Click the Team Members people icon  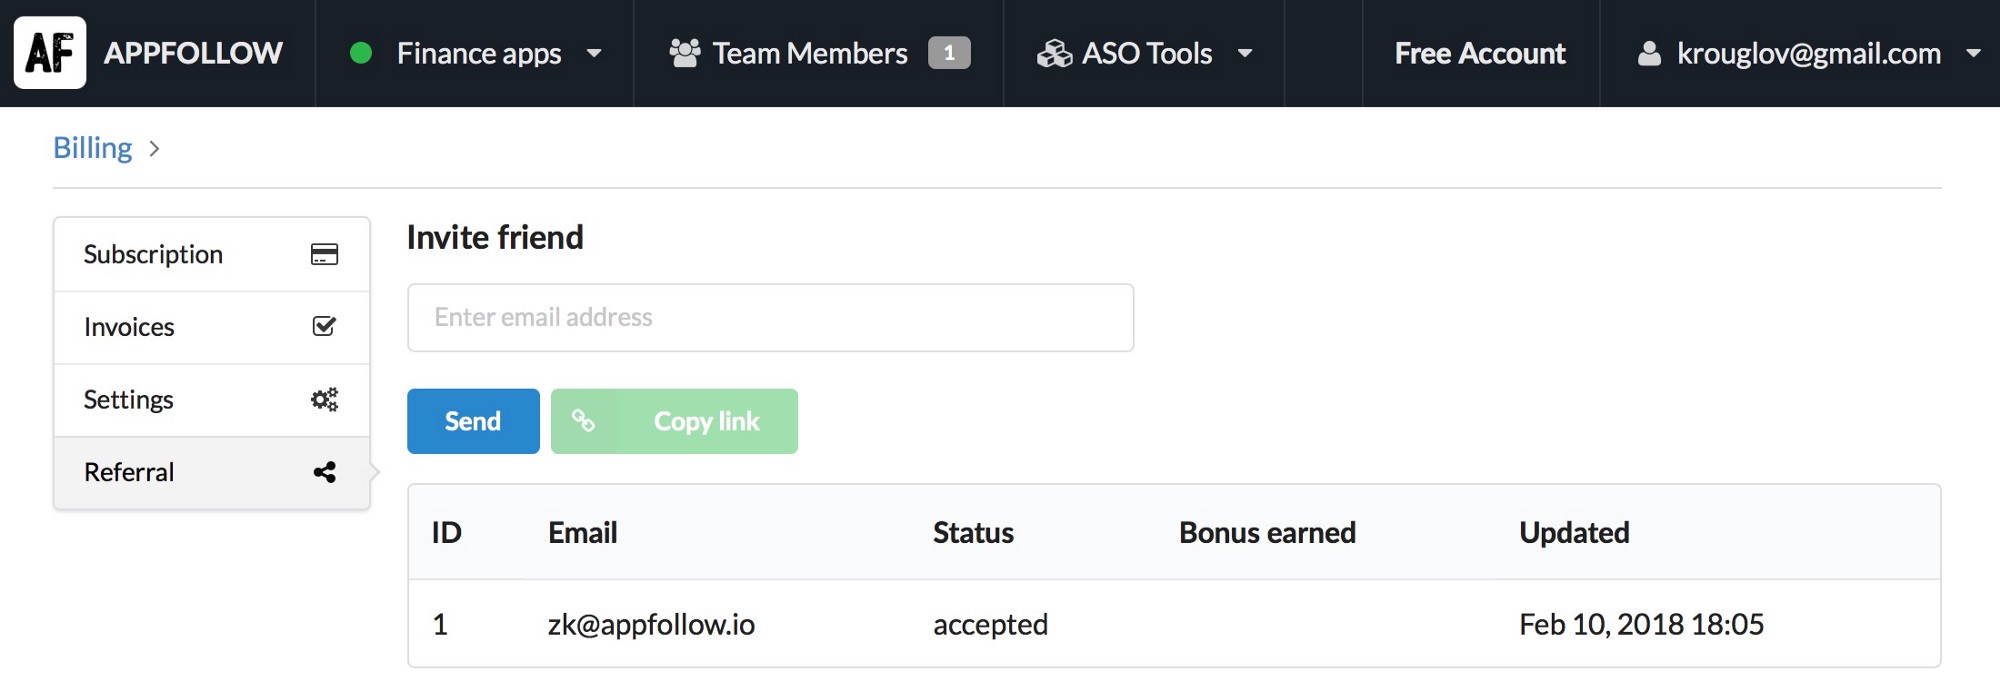(x=685, y=53)
